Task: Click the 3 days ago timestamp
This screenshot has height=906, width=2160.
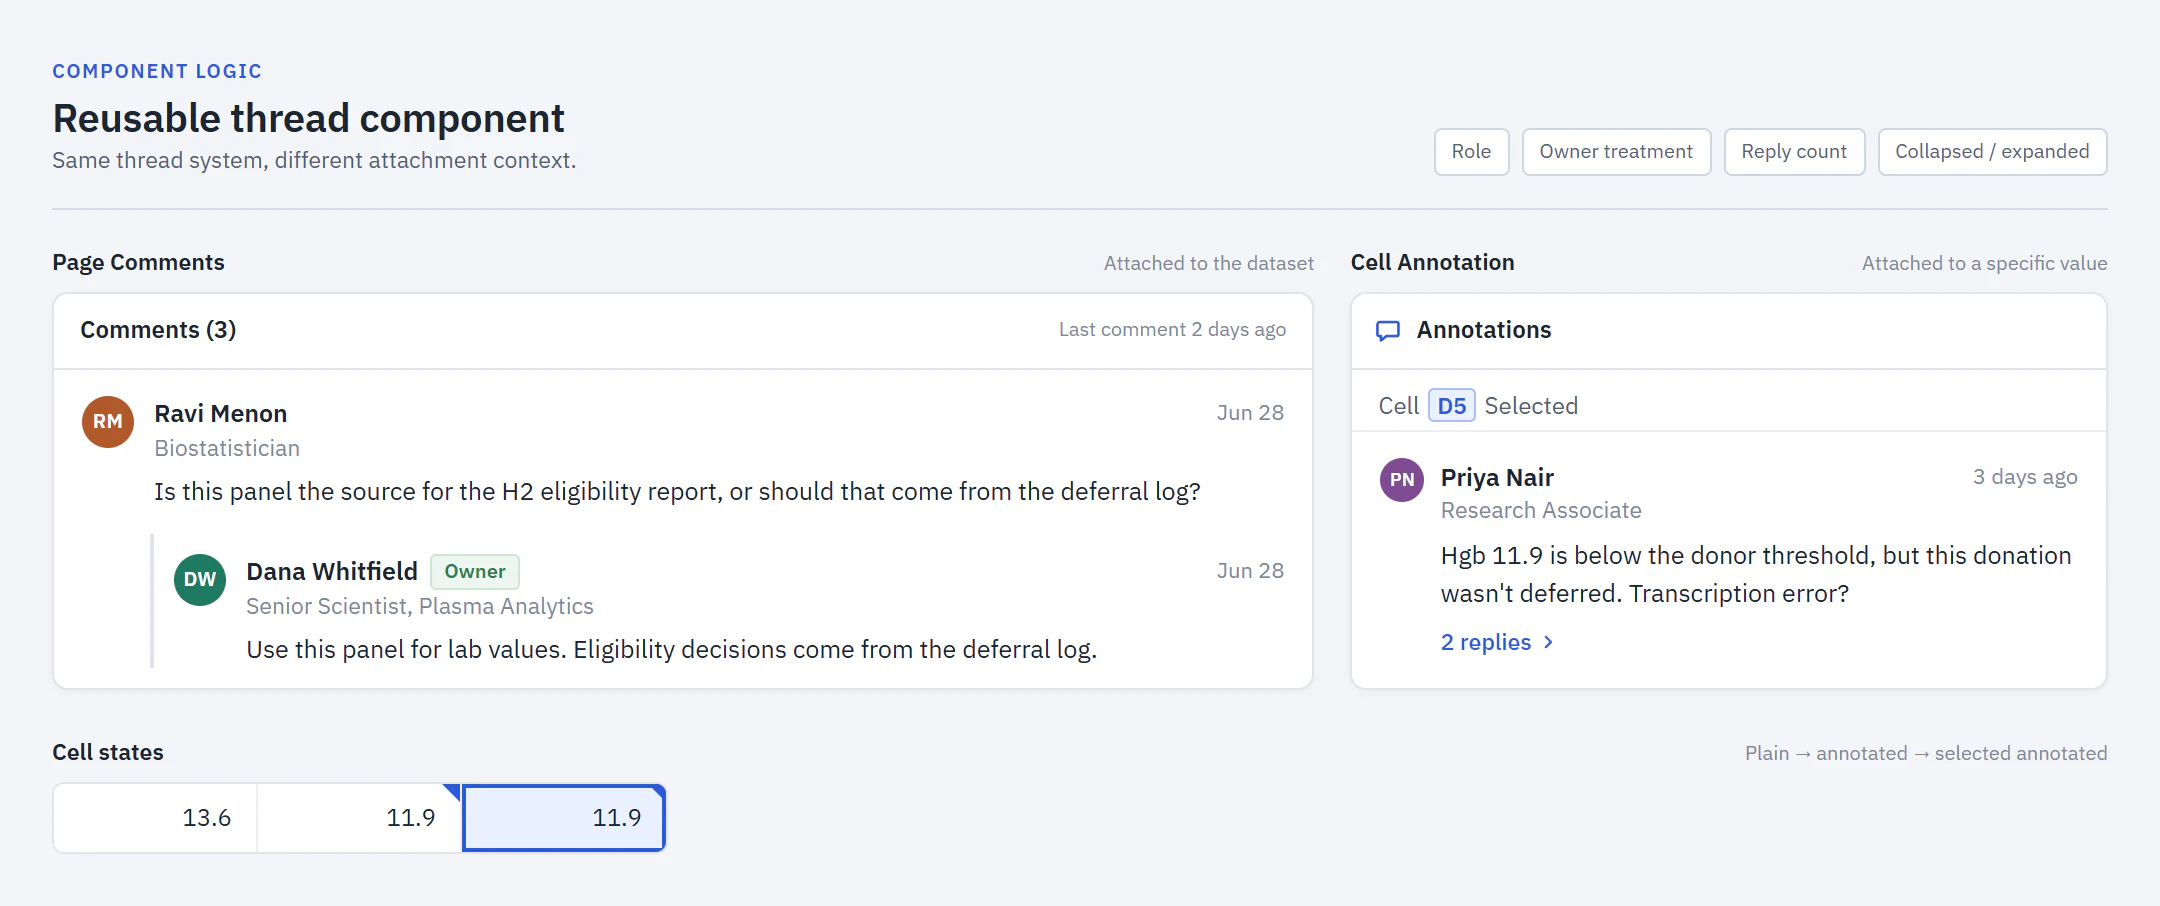Action: coord(2025,477)
